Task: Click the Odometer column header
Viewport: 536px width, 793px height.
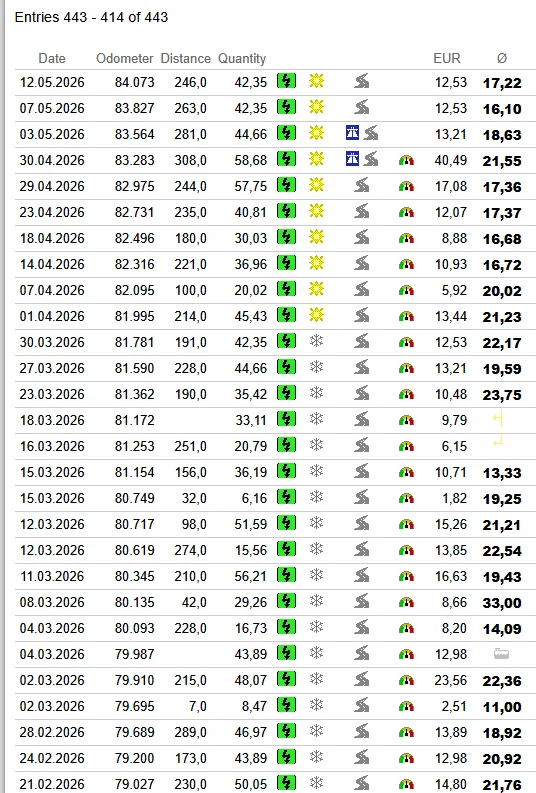Action: pos(124,59)
